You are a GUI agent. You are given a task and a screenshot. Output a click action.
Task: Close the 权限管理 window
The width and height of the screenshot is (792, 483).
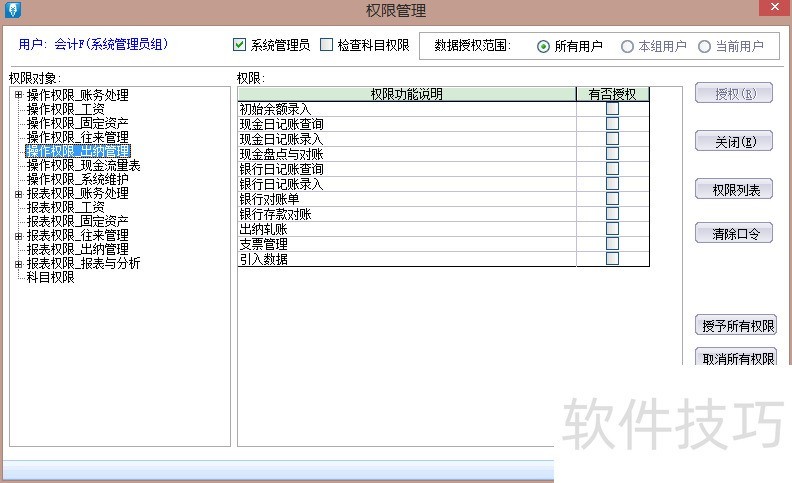click(x=775, y=7)
